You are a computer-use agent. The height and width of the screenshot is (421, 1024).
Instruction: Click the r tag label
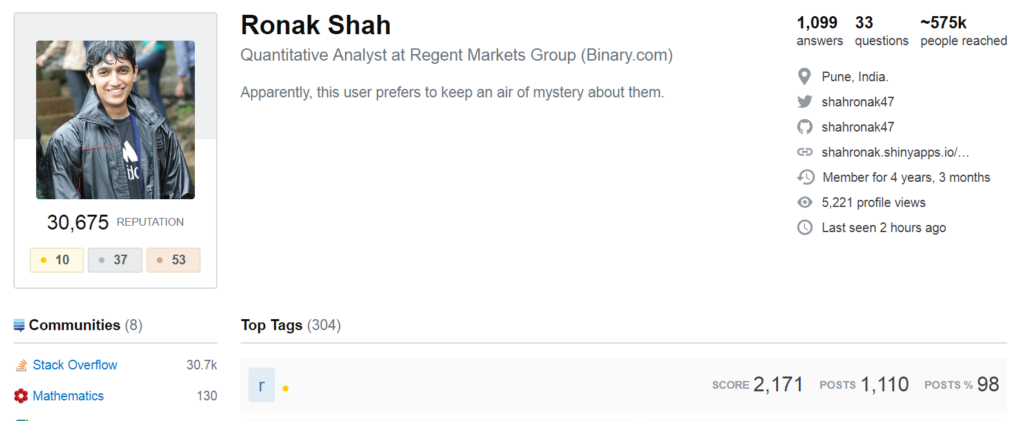261,385
